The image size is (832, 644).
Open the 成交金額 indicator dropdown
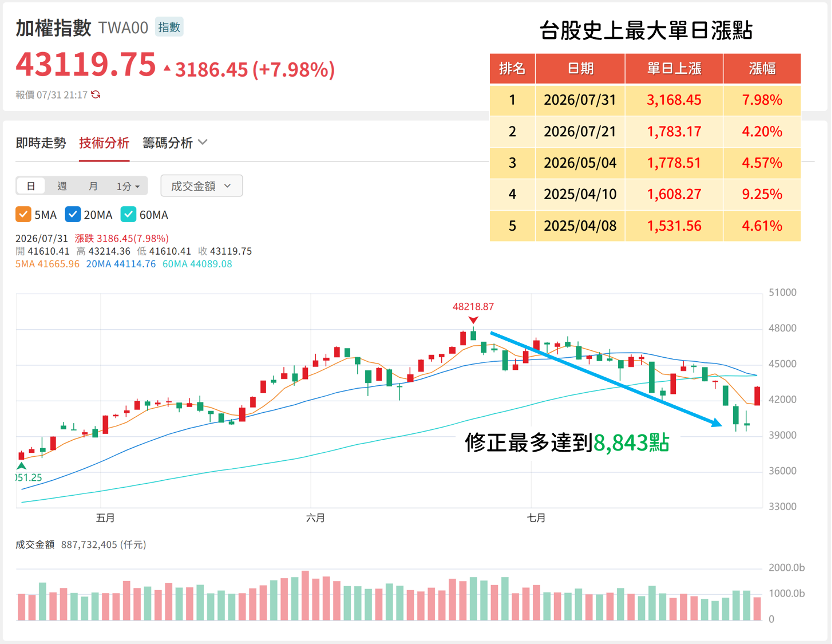pos(202,186)
